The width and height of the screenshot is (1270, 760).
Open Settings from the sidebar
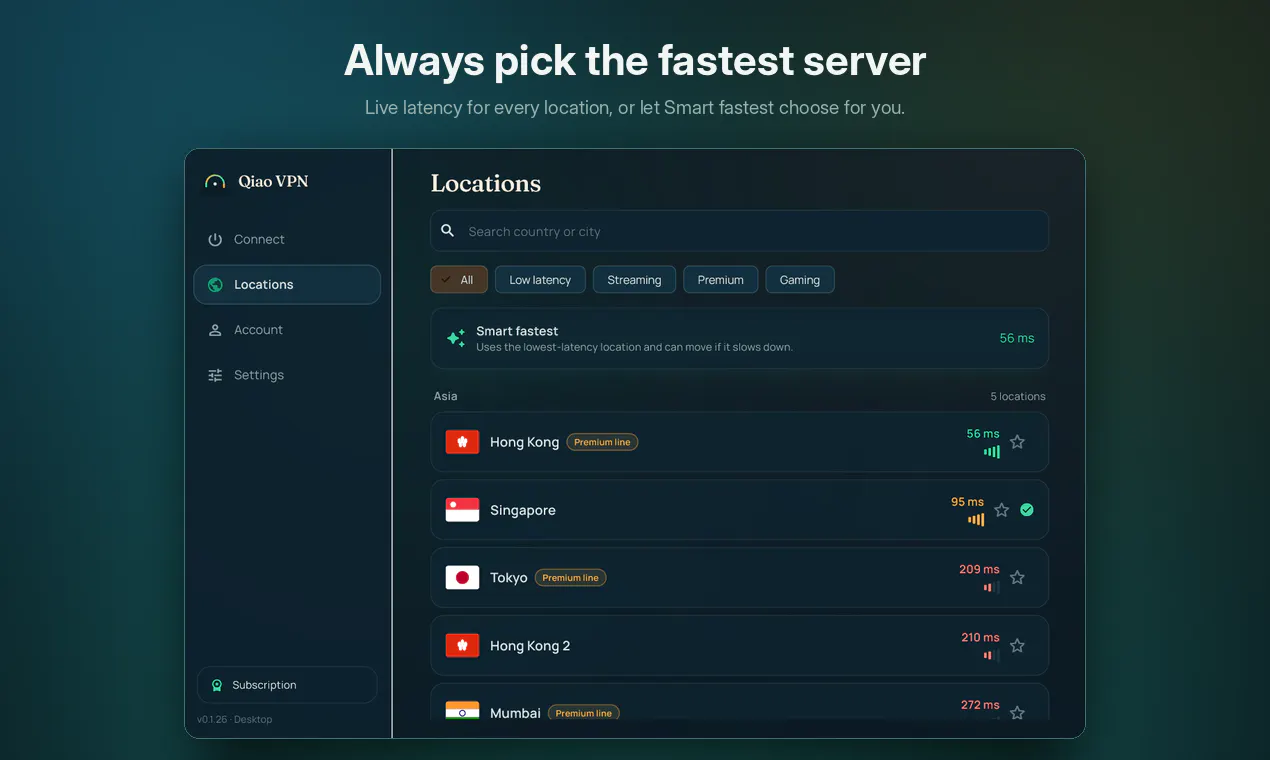(287, 375)
